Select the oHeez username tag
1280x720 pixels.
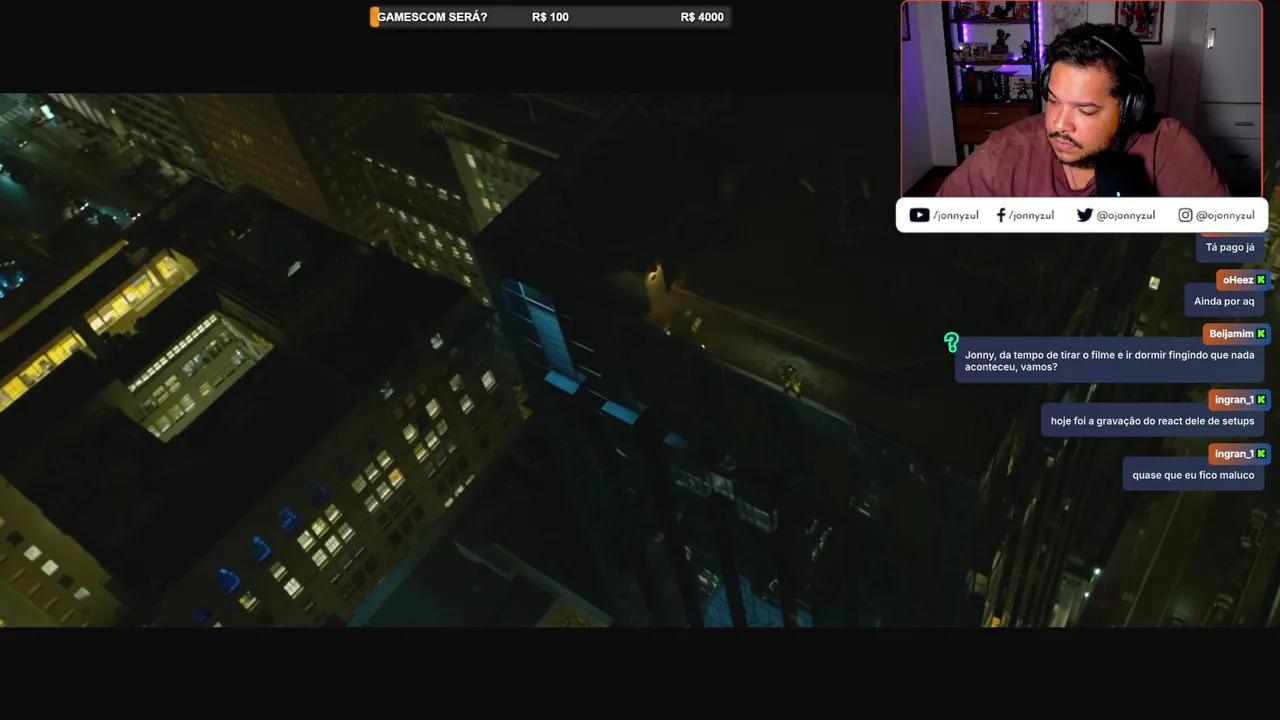click(x=1243, y=280)
